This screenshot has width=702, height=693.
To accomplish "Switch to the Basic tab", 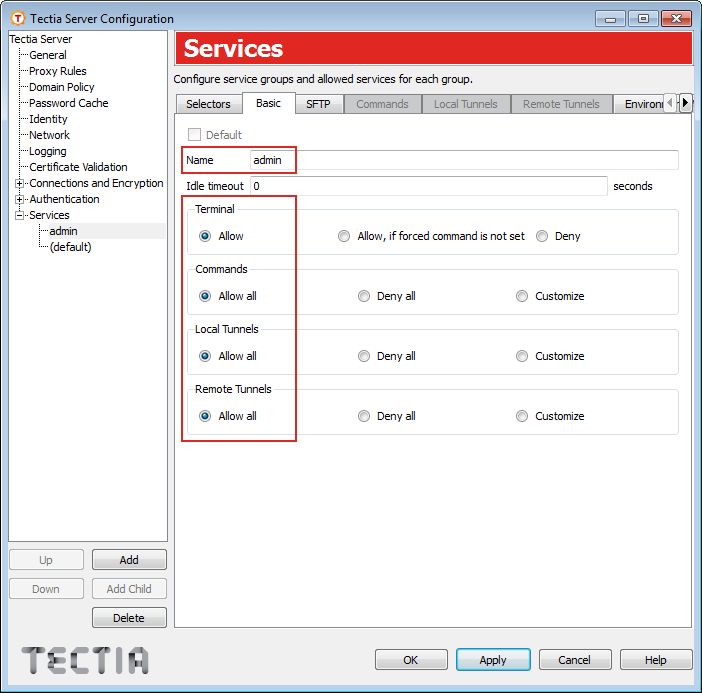I will (269, 103).
